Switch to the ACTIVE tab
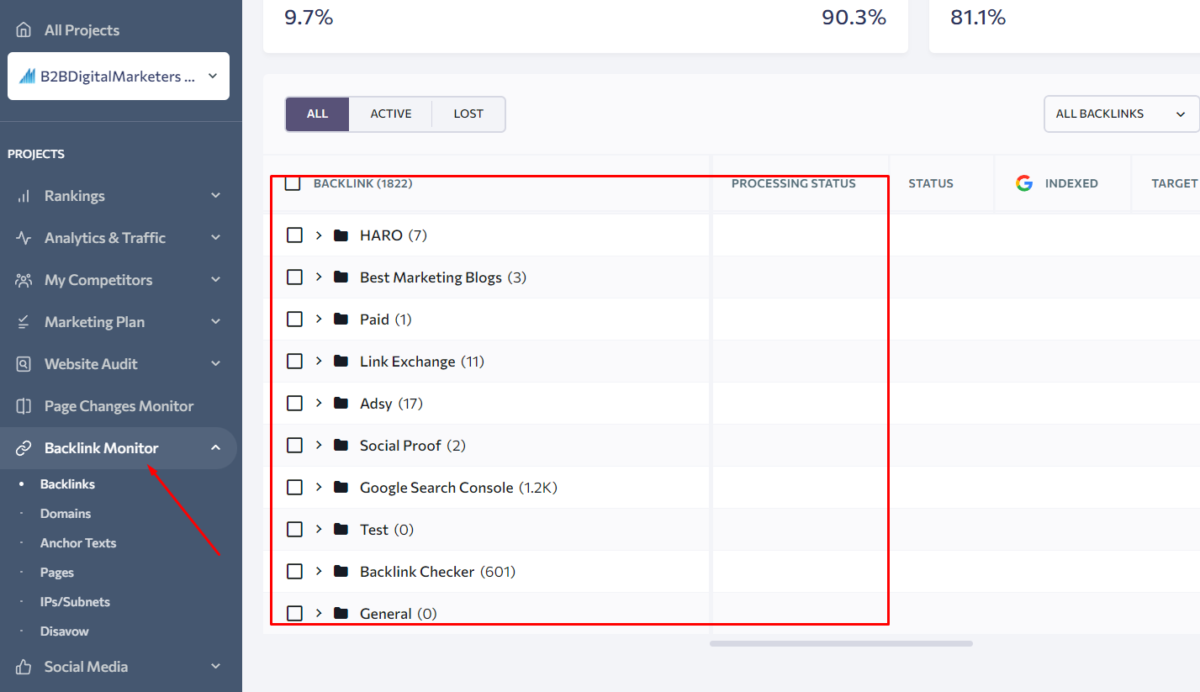Screen dimensions: 1200x692 tap(391, 113)
